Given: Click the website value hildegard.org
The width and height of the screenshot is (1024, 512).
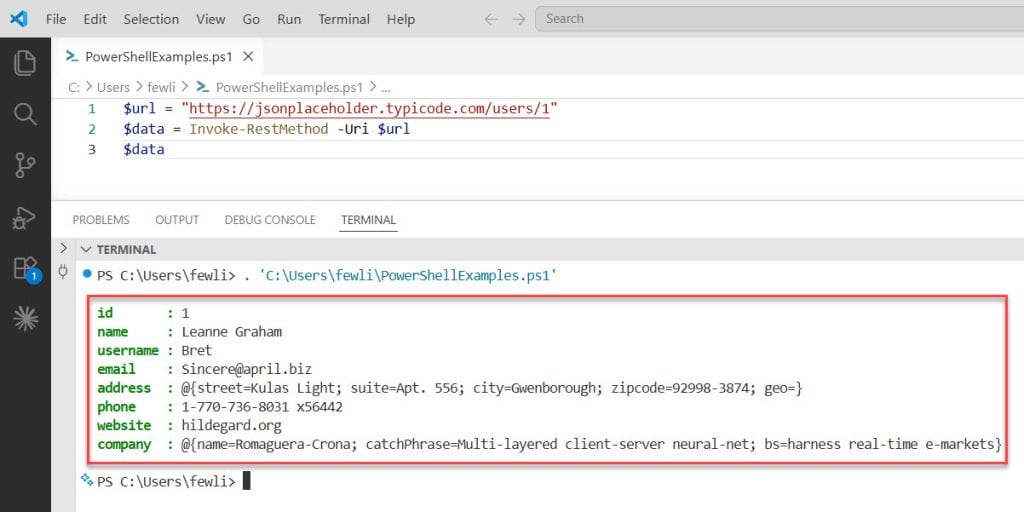Looking at the screenshot, I should pyautogui.click(x=231, y=426).
